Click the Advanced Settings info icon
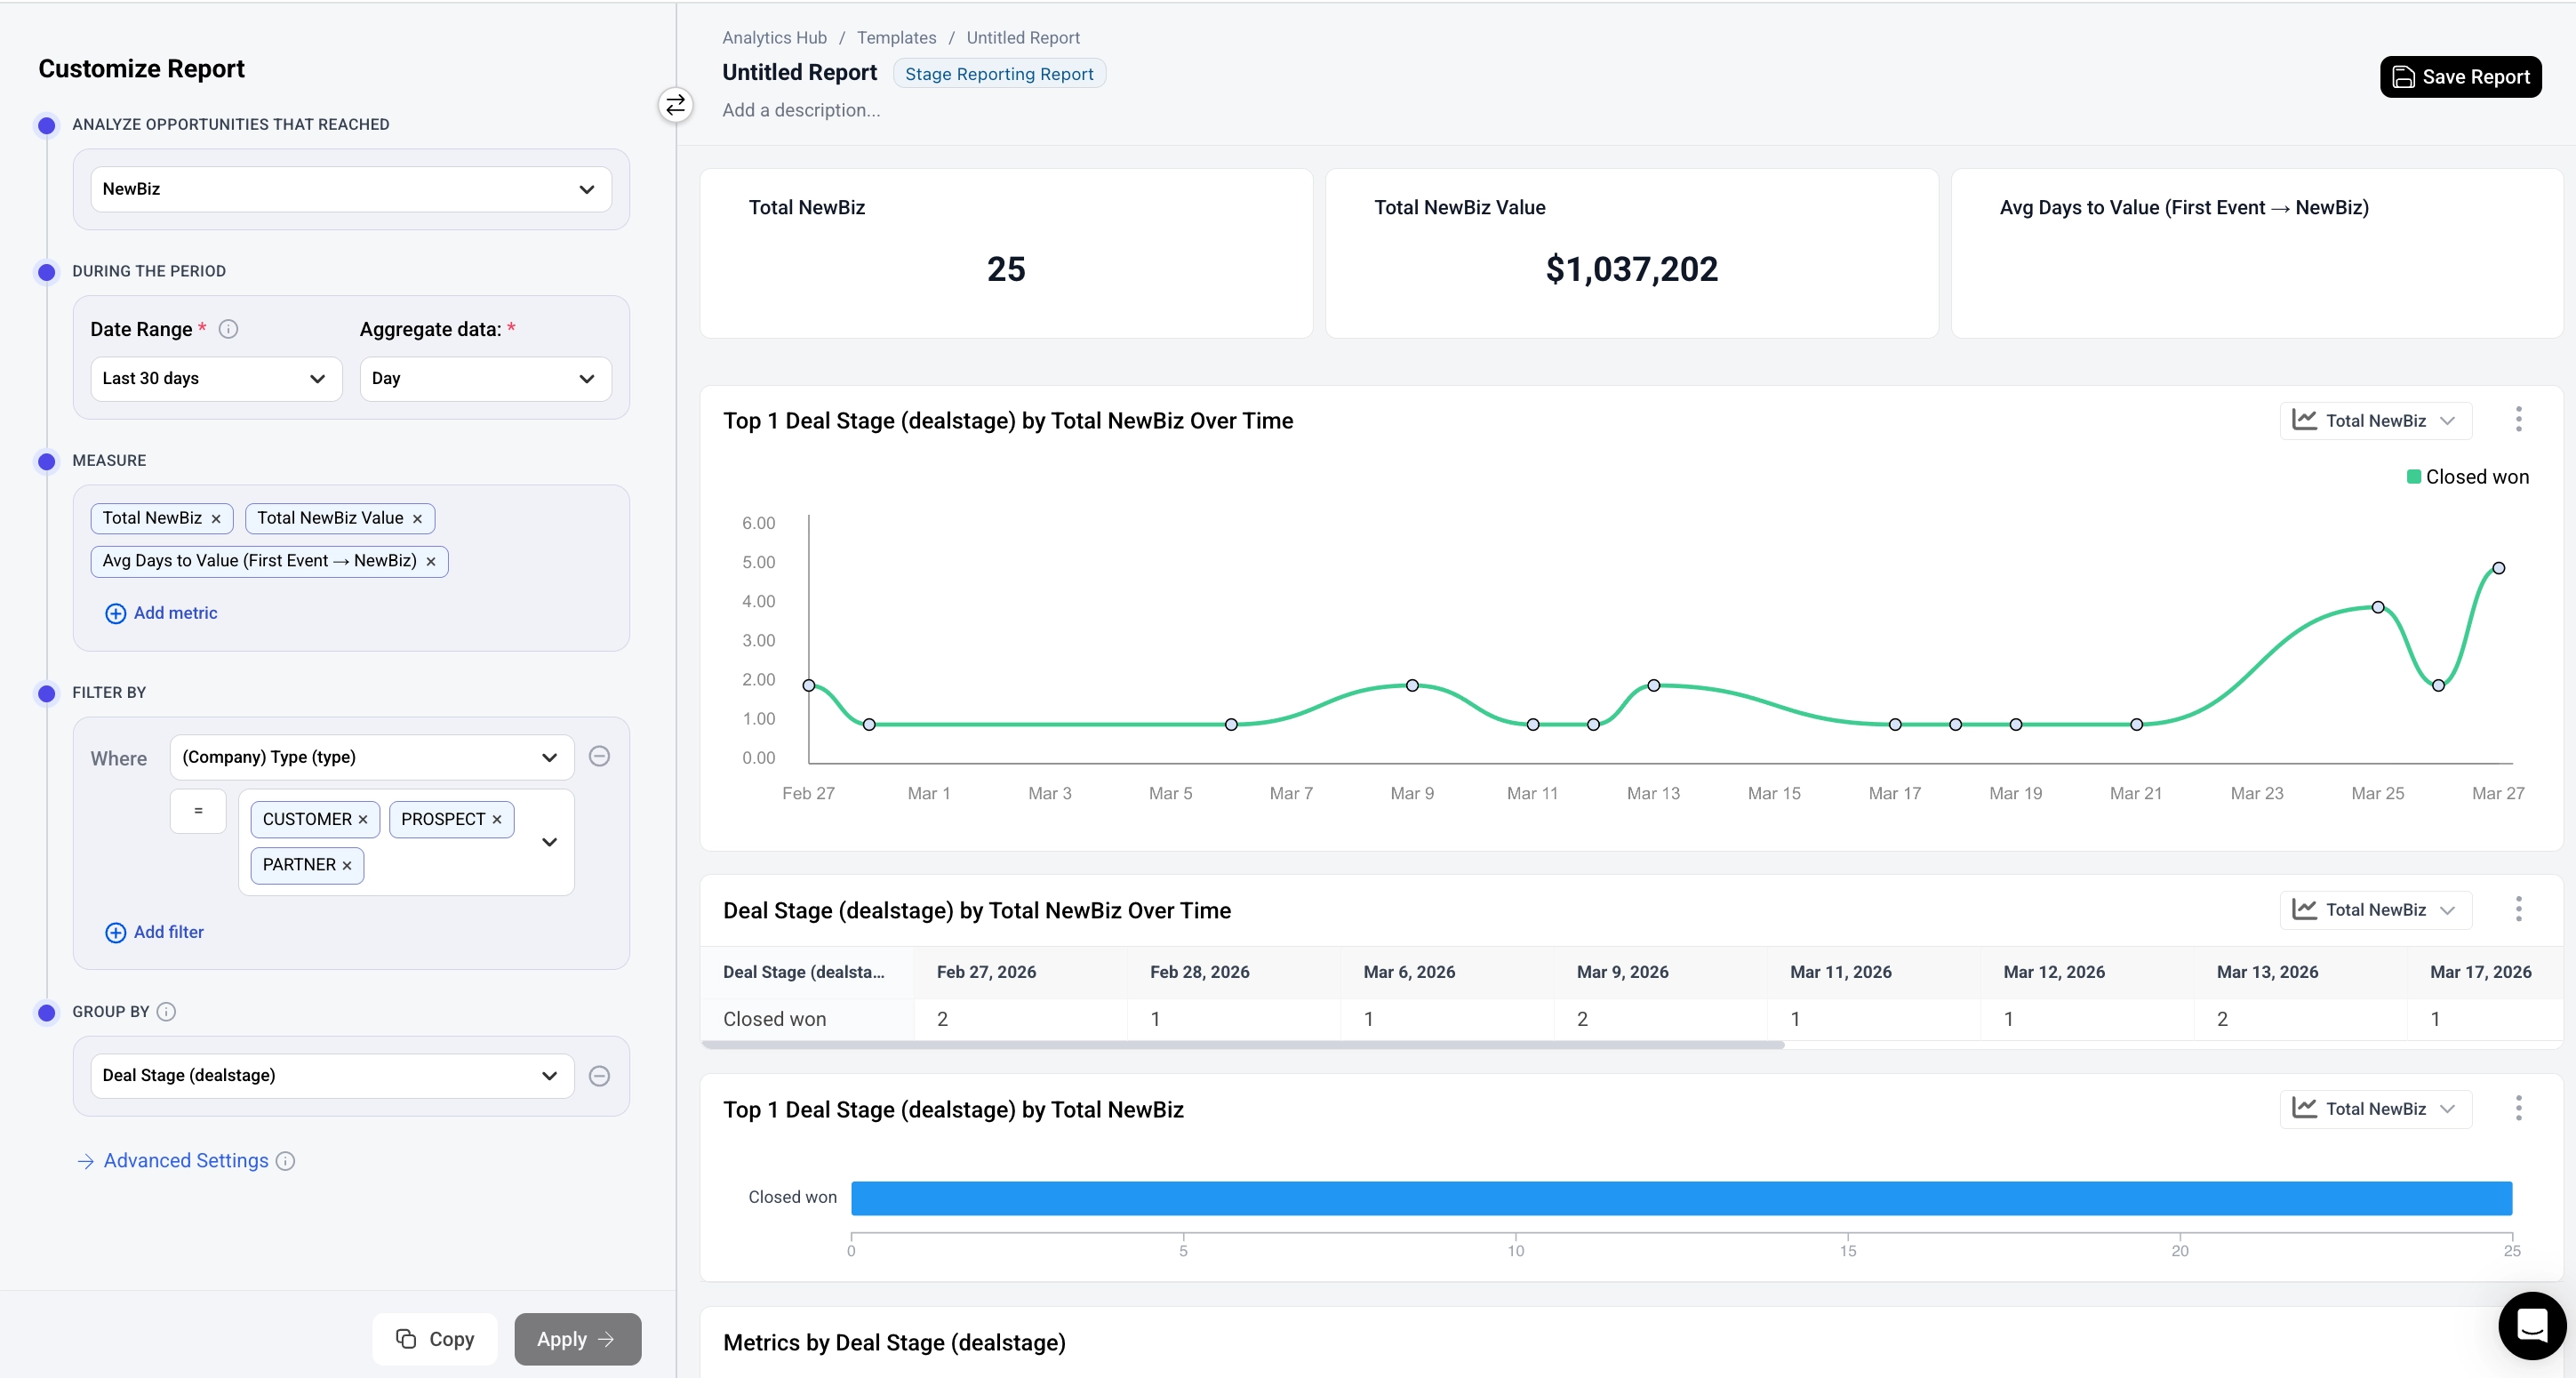 click(286, 1160)
